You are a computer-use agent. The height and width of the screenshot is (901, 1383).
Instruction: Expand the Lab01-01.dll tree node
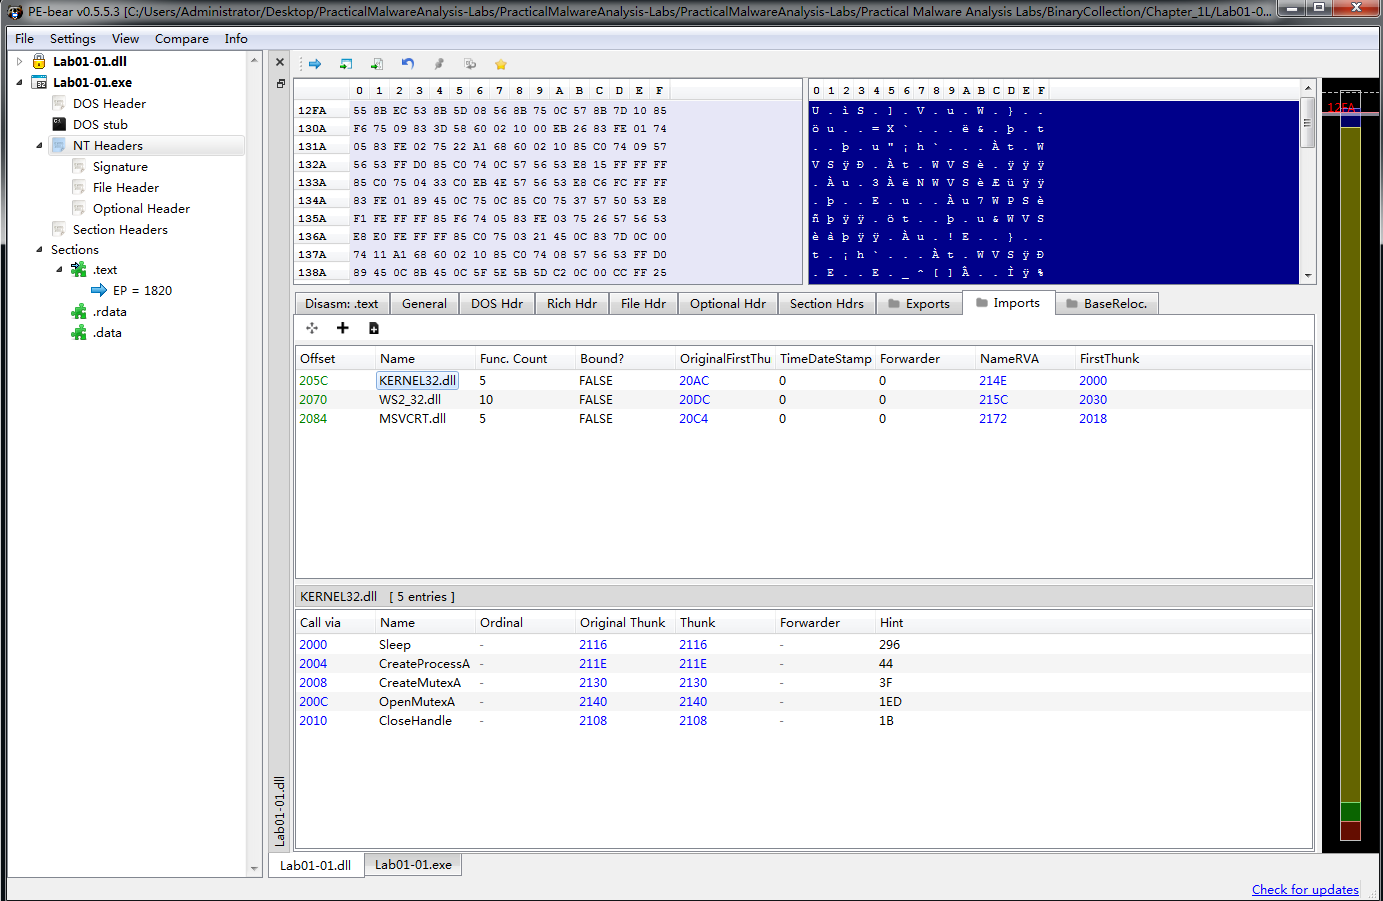pyautogui.click(x=19, y=61)
